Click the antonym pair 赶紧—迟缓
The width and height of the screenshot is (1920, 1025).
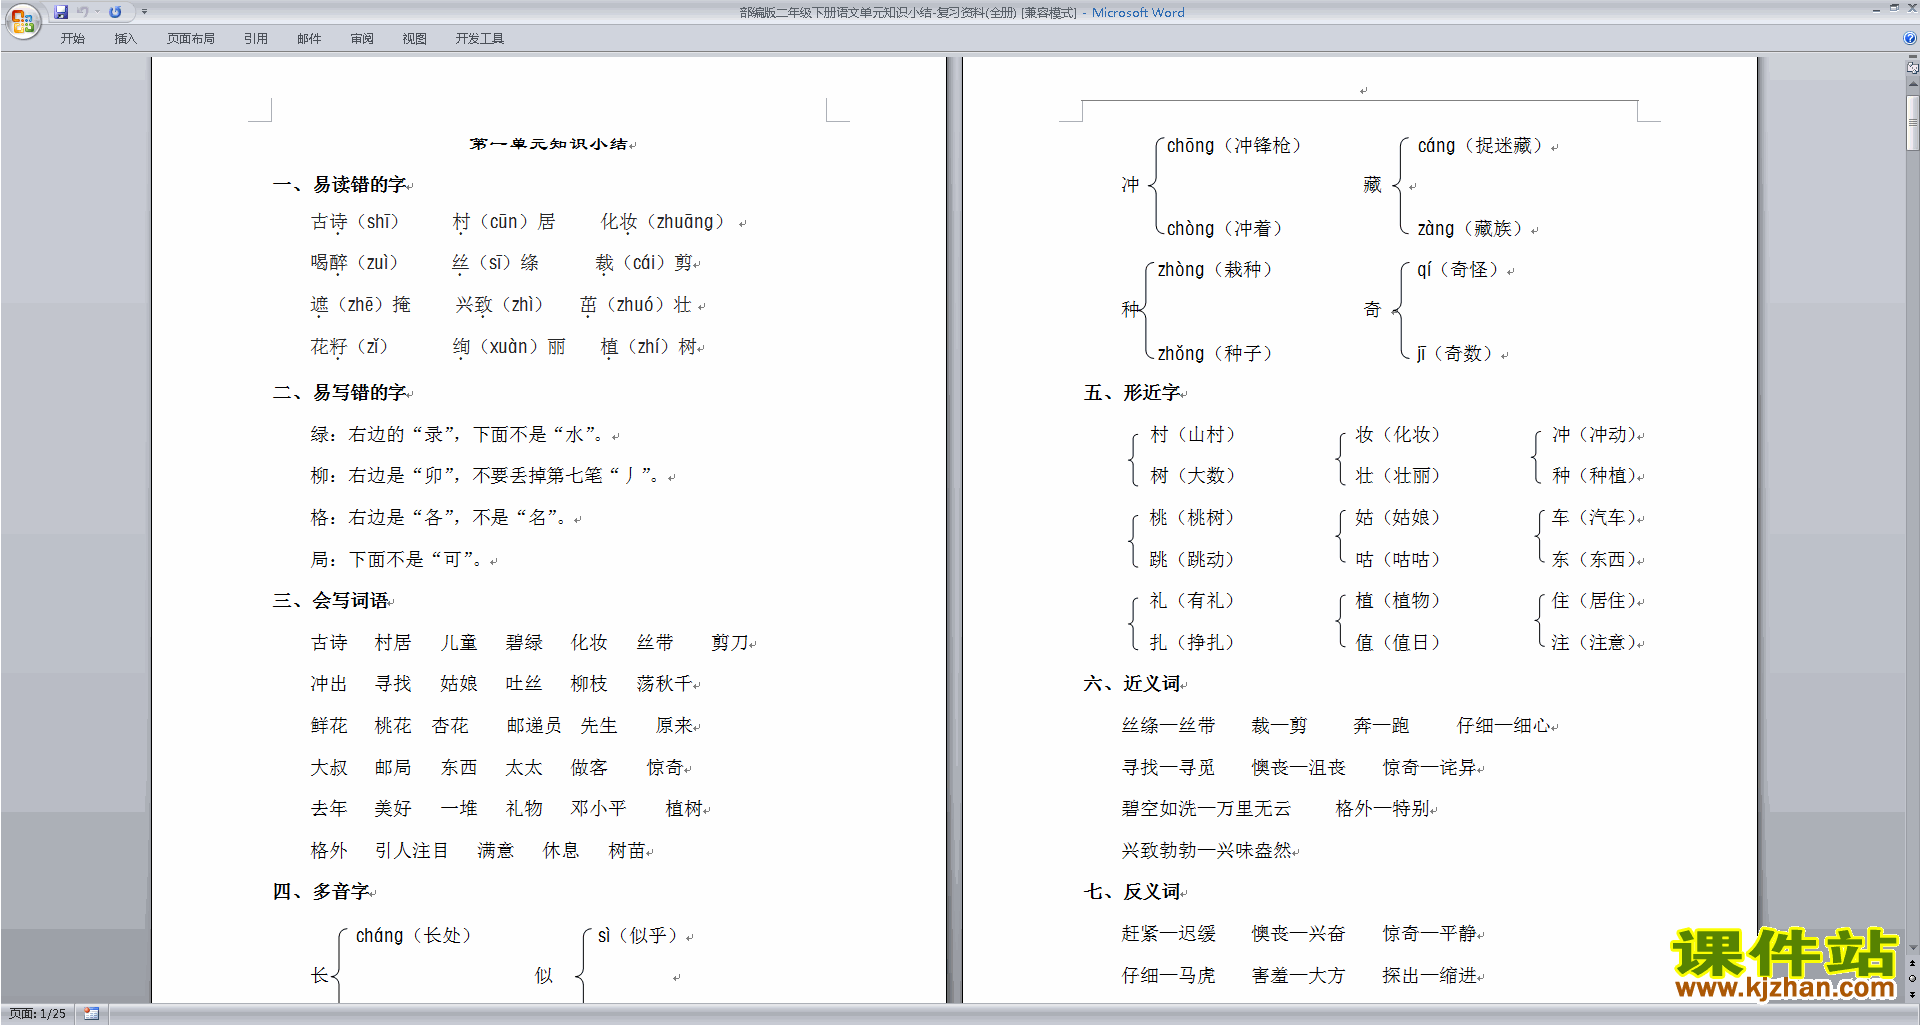(1169, 934)
